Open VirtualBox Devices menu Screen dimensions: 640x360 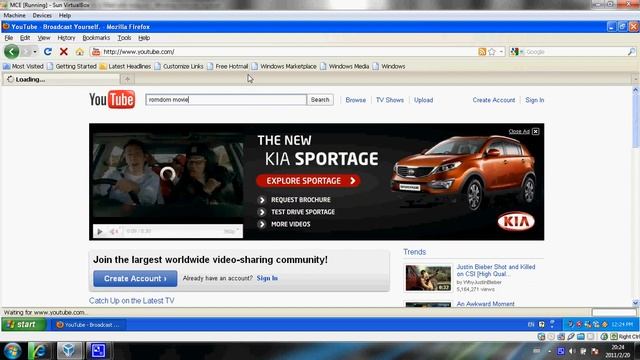[x=42, y=16]
